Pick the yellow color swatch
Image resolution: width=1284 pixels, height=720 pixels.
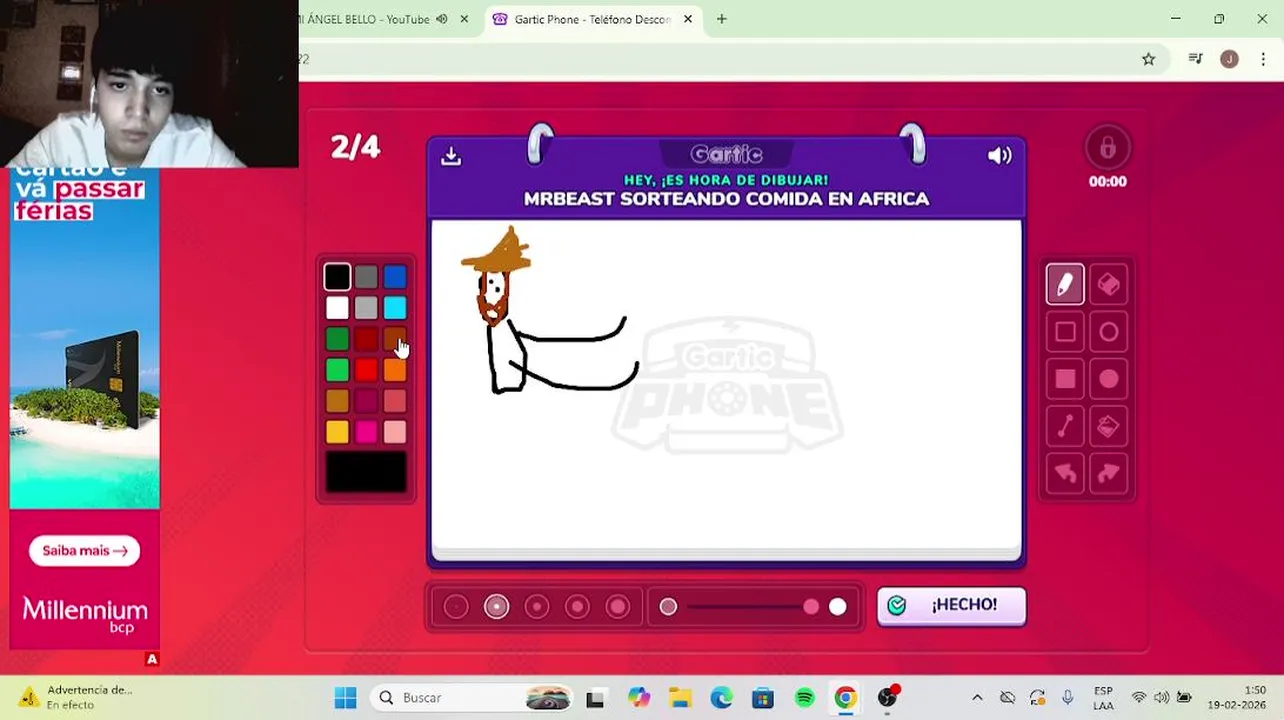[x=337, y=432]
